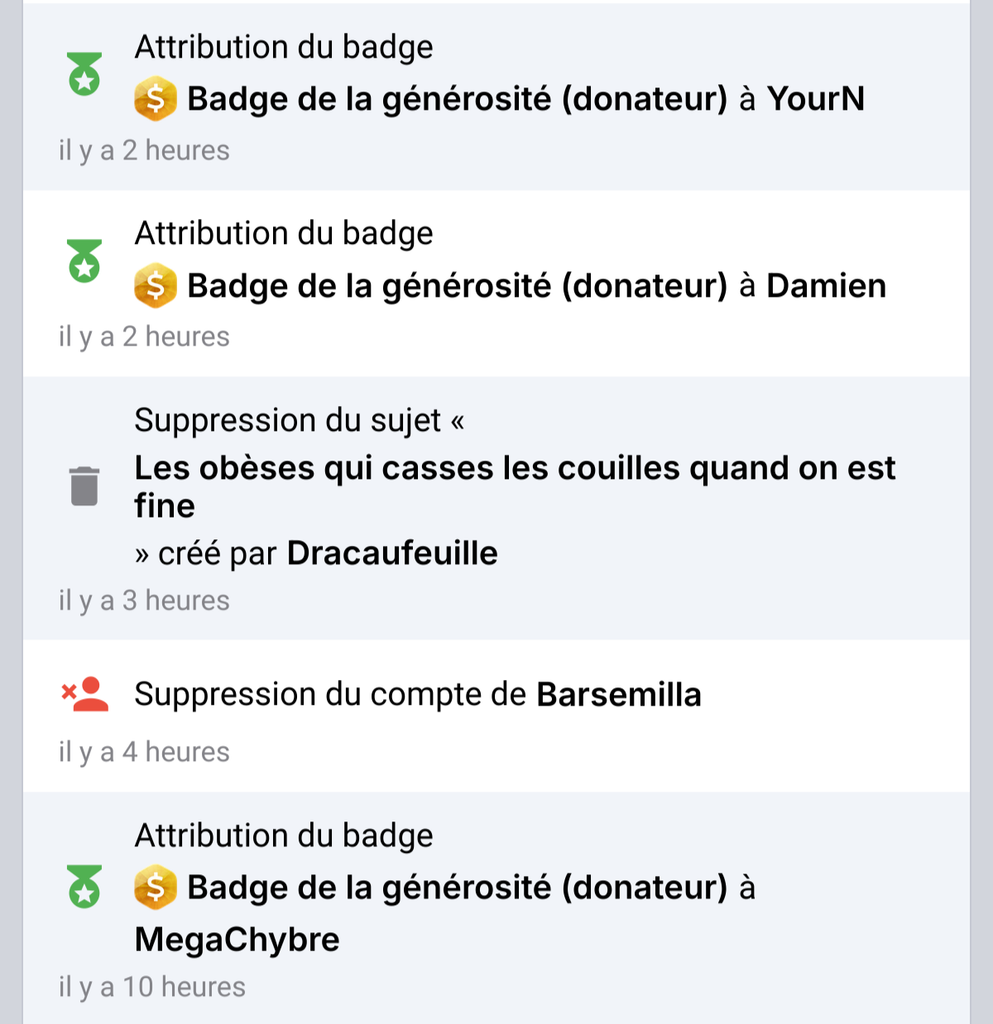The width and height of the screenshot is (993, 1024).
Task: Click "Badge de la générosité" awarded to Damien
Action: point(457,286)
